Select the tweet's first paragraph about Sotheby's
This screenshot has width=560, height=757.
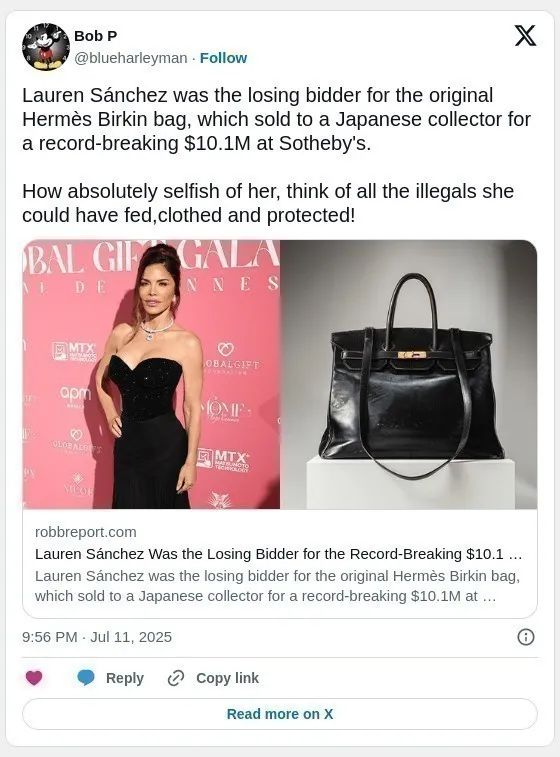(276, 119)
